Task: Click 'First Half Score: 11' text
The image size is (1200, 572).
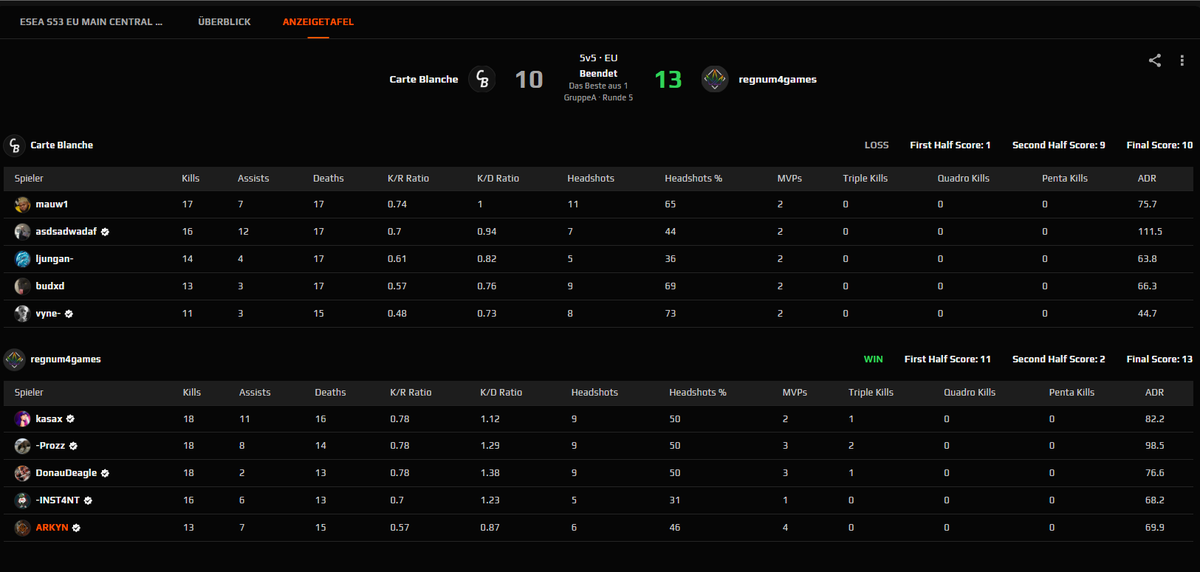Action: (x=948, y=359)
